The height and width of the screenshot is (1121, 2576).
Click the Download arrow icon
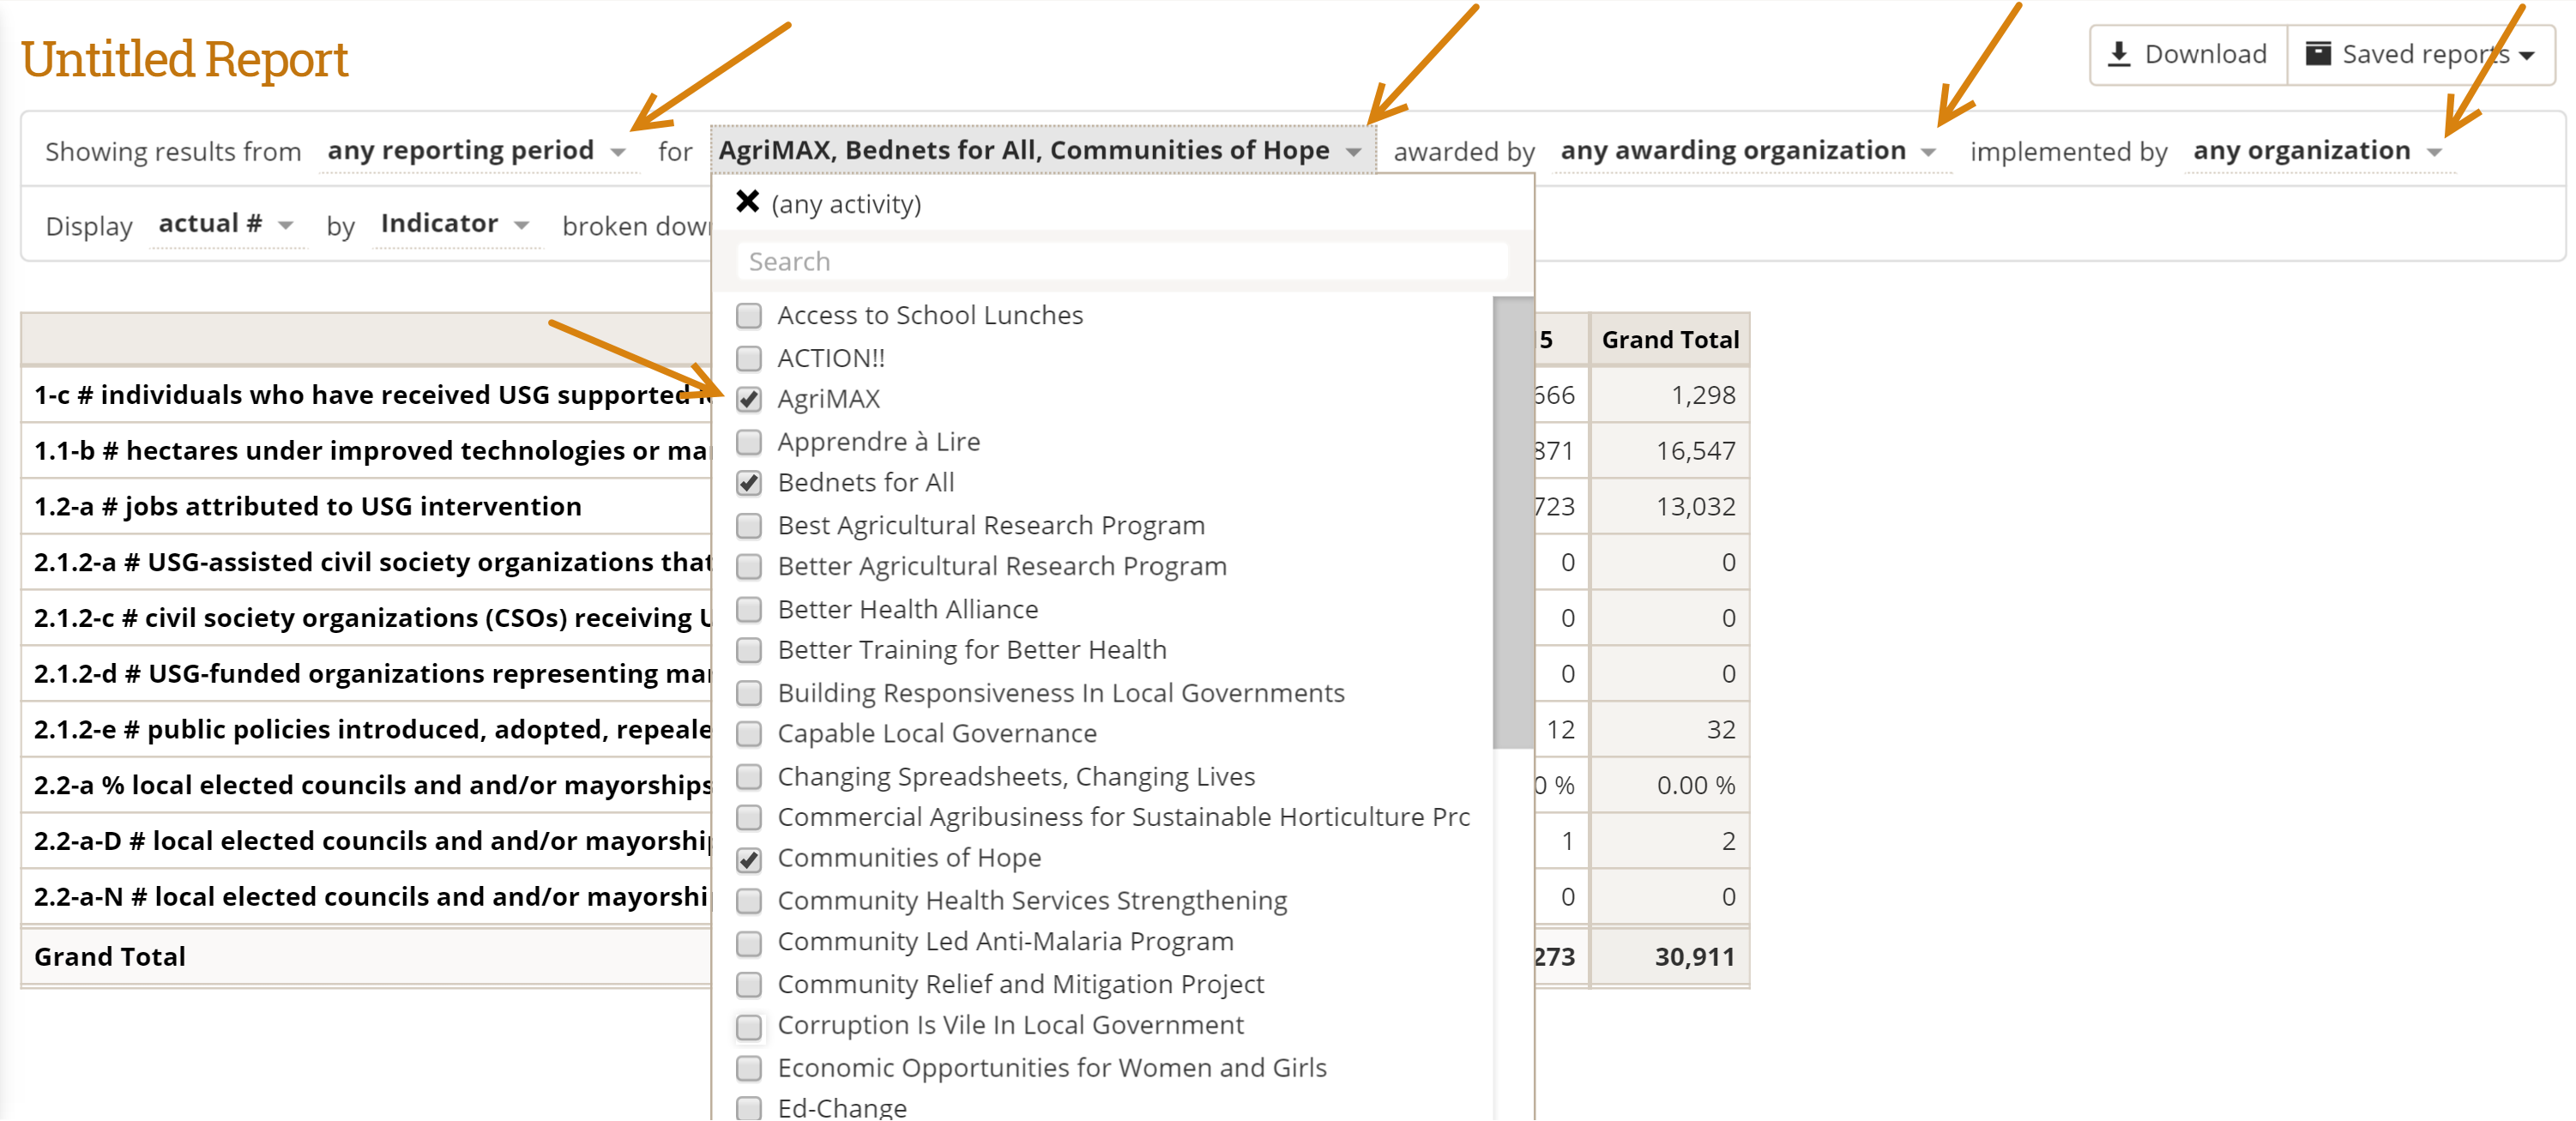(2118, 54)
